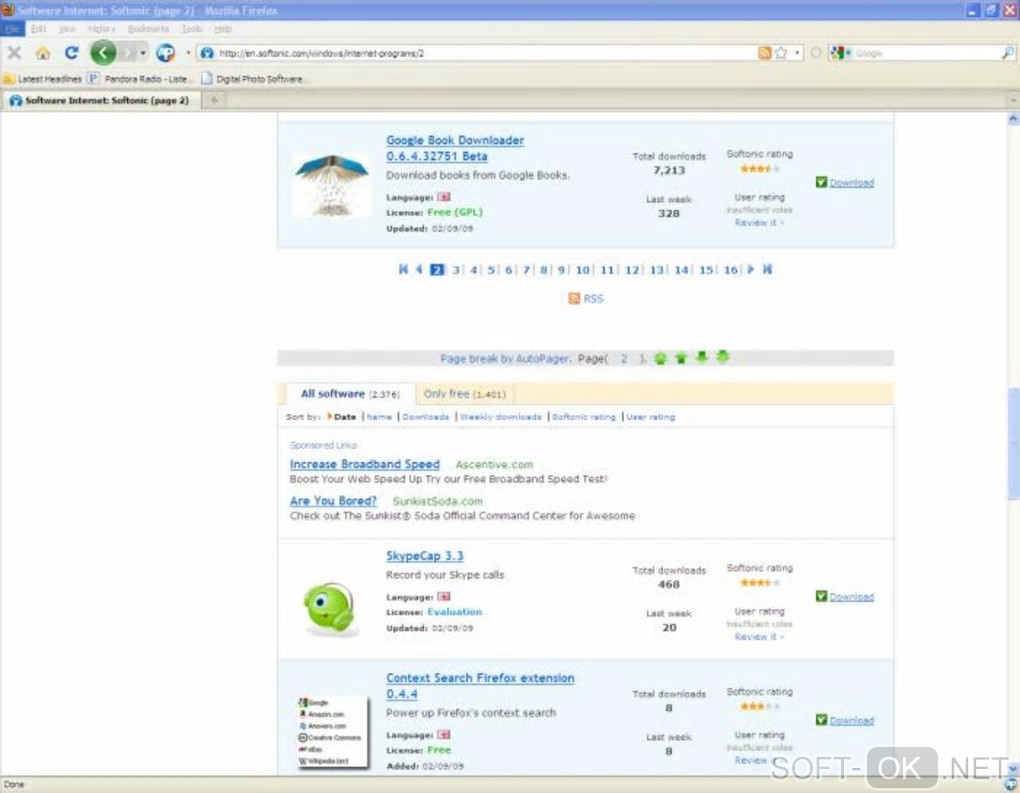Click the site favicon in address bar
The height and width of the screenshot is (793, 1020).
click(207, 53)
